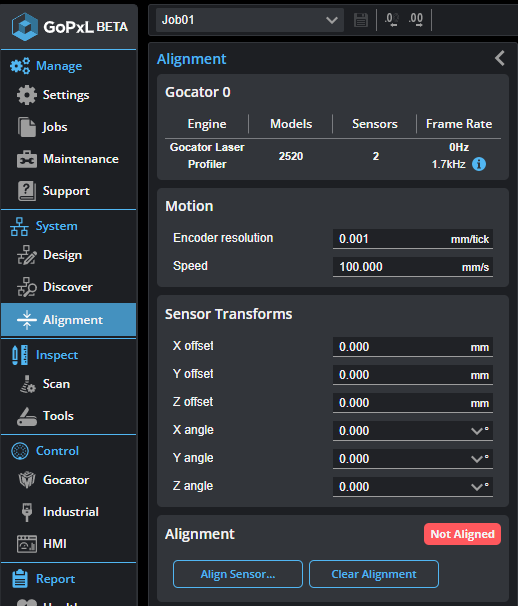This screenshot has width=518, height=606.
Task: Click the Manage gears icon
Action: pyautogui.click(x=20, y=66)
